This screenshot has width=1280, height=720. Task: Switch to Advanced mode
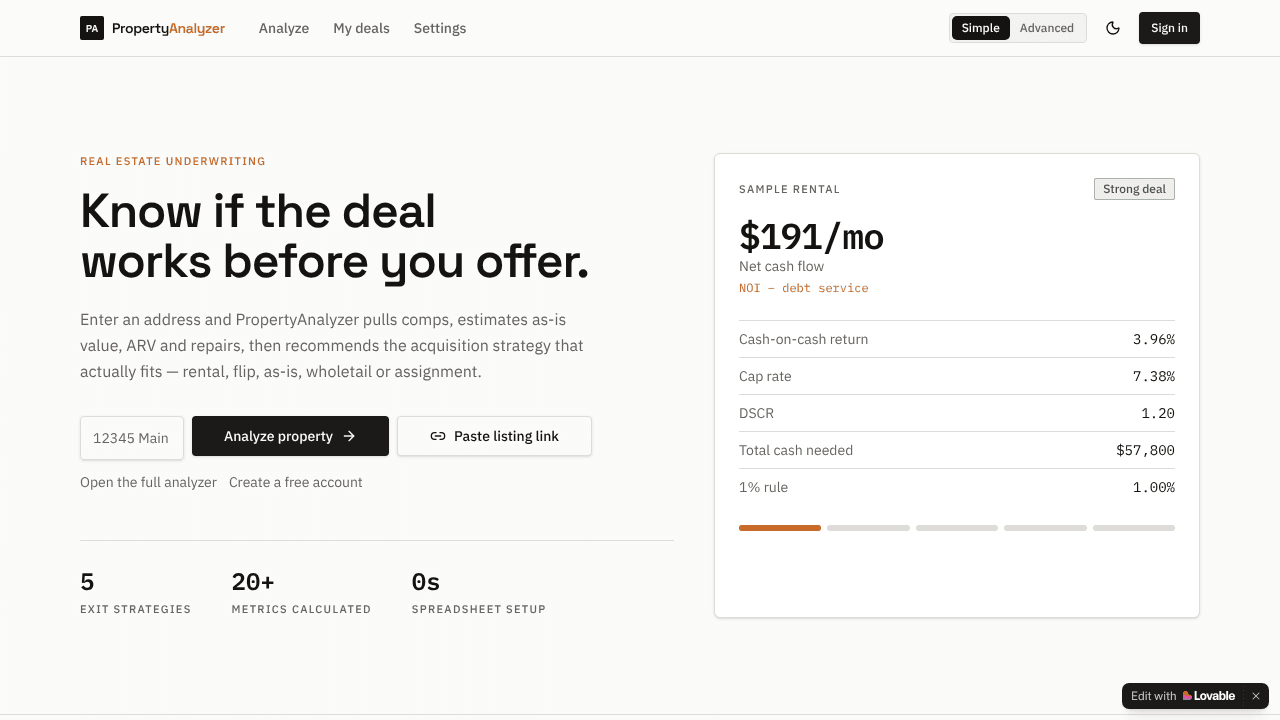[1047, 28]
